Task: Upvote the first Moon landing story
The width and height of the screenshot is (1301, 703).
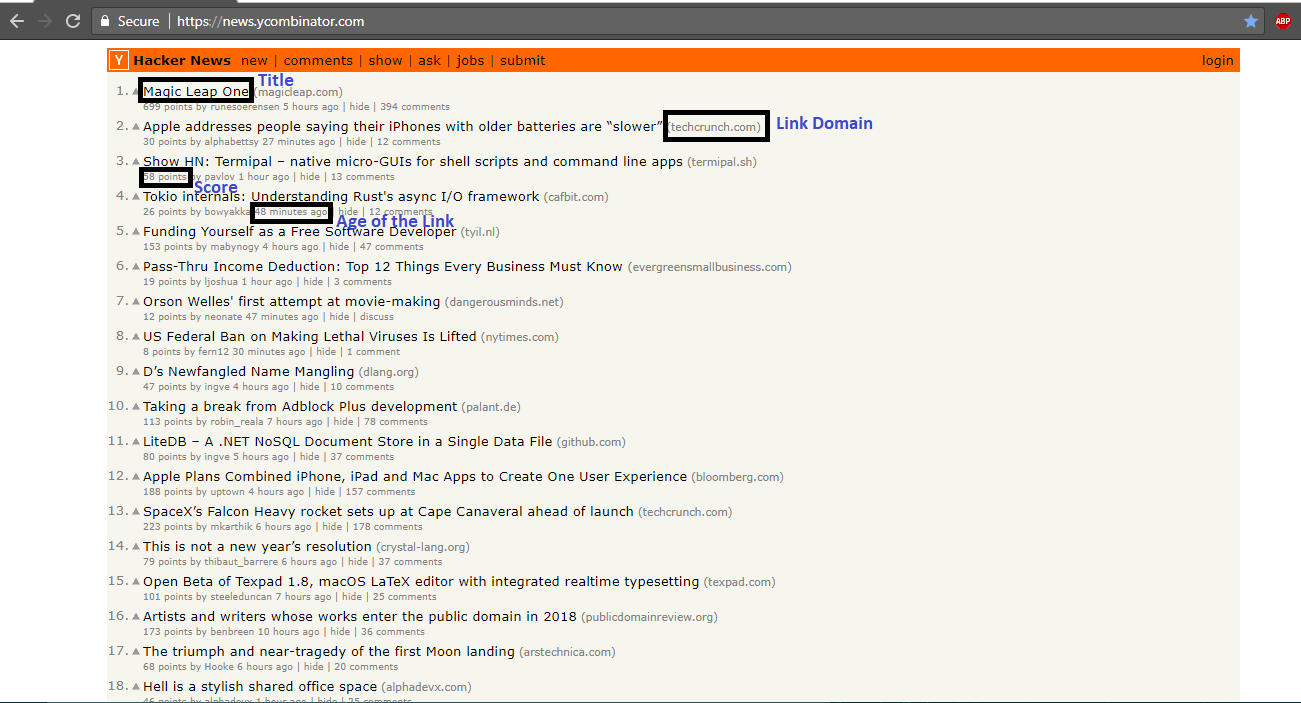Action: [x=136, y=652]
